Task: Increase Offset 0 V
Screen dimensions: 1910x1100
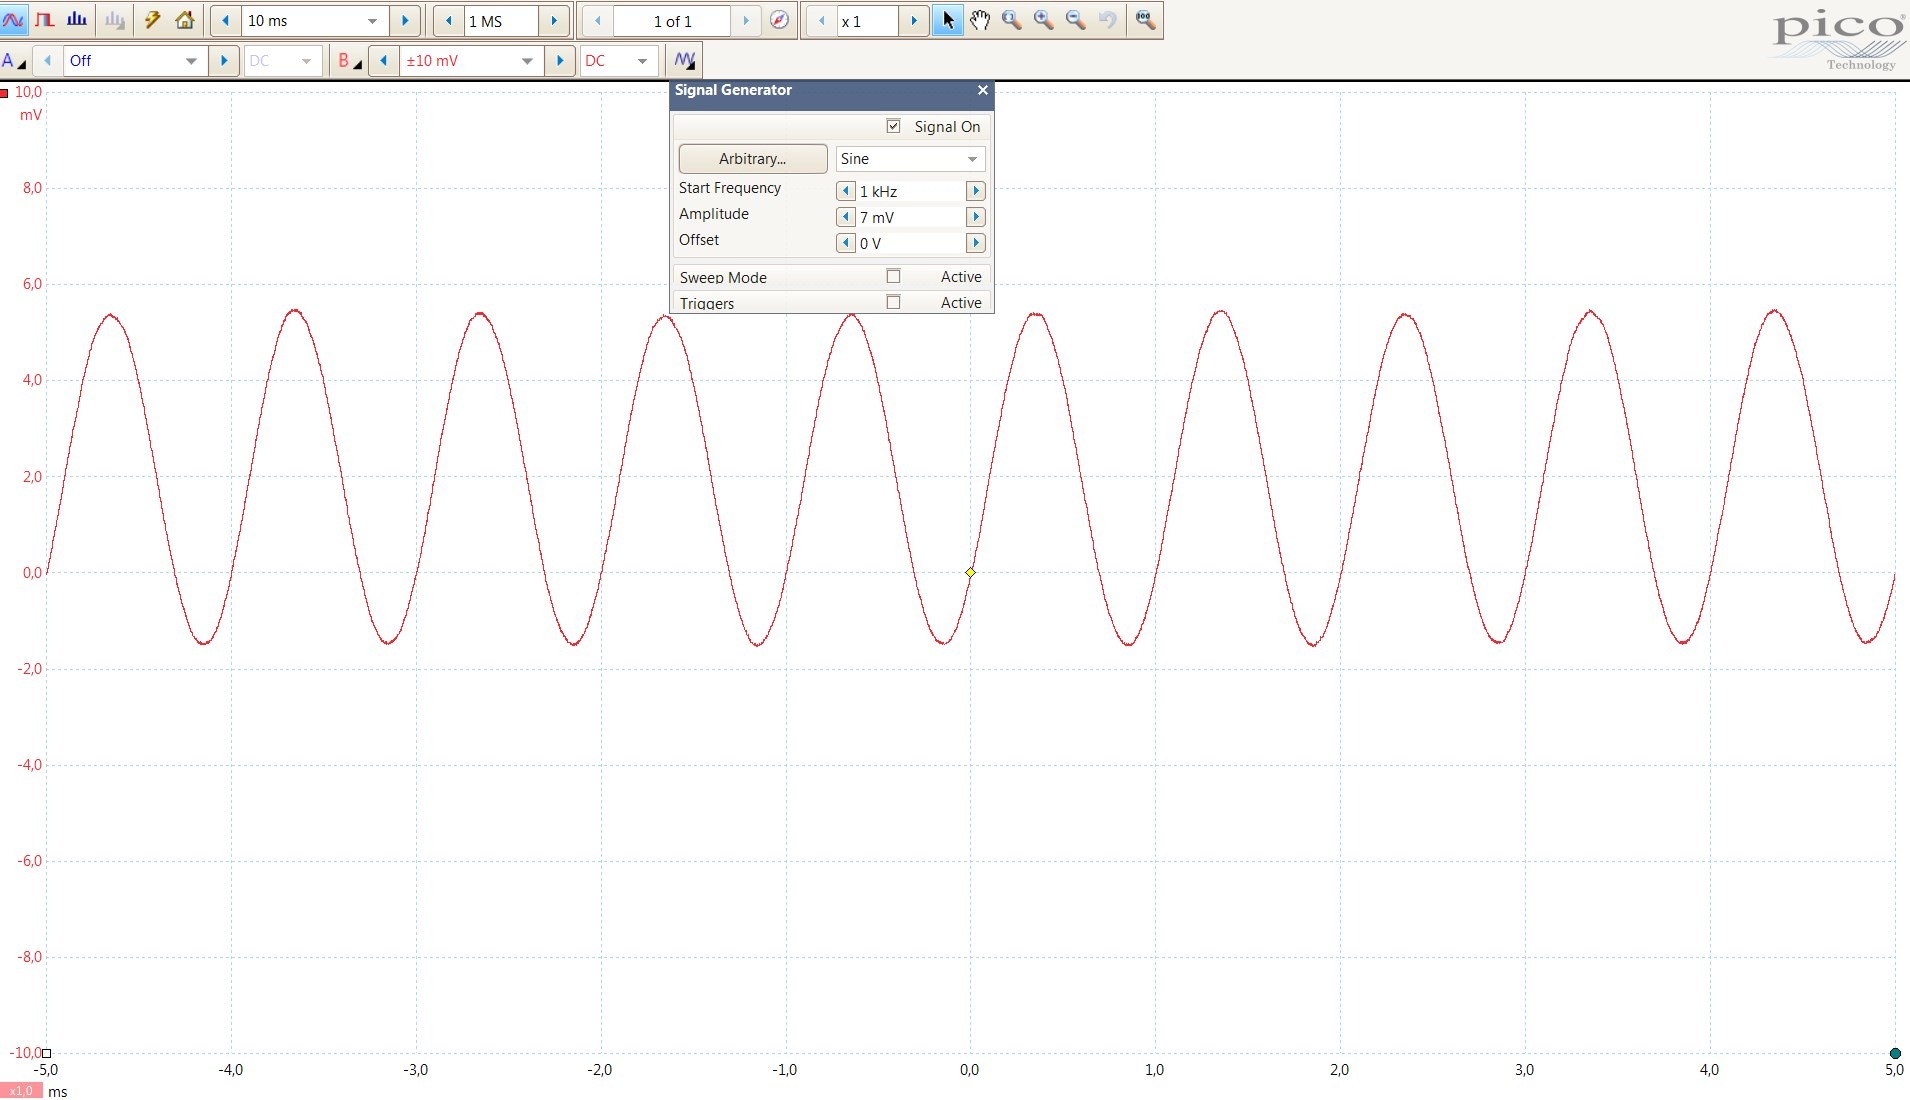Action: (976, 243)
